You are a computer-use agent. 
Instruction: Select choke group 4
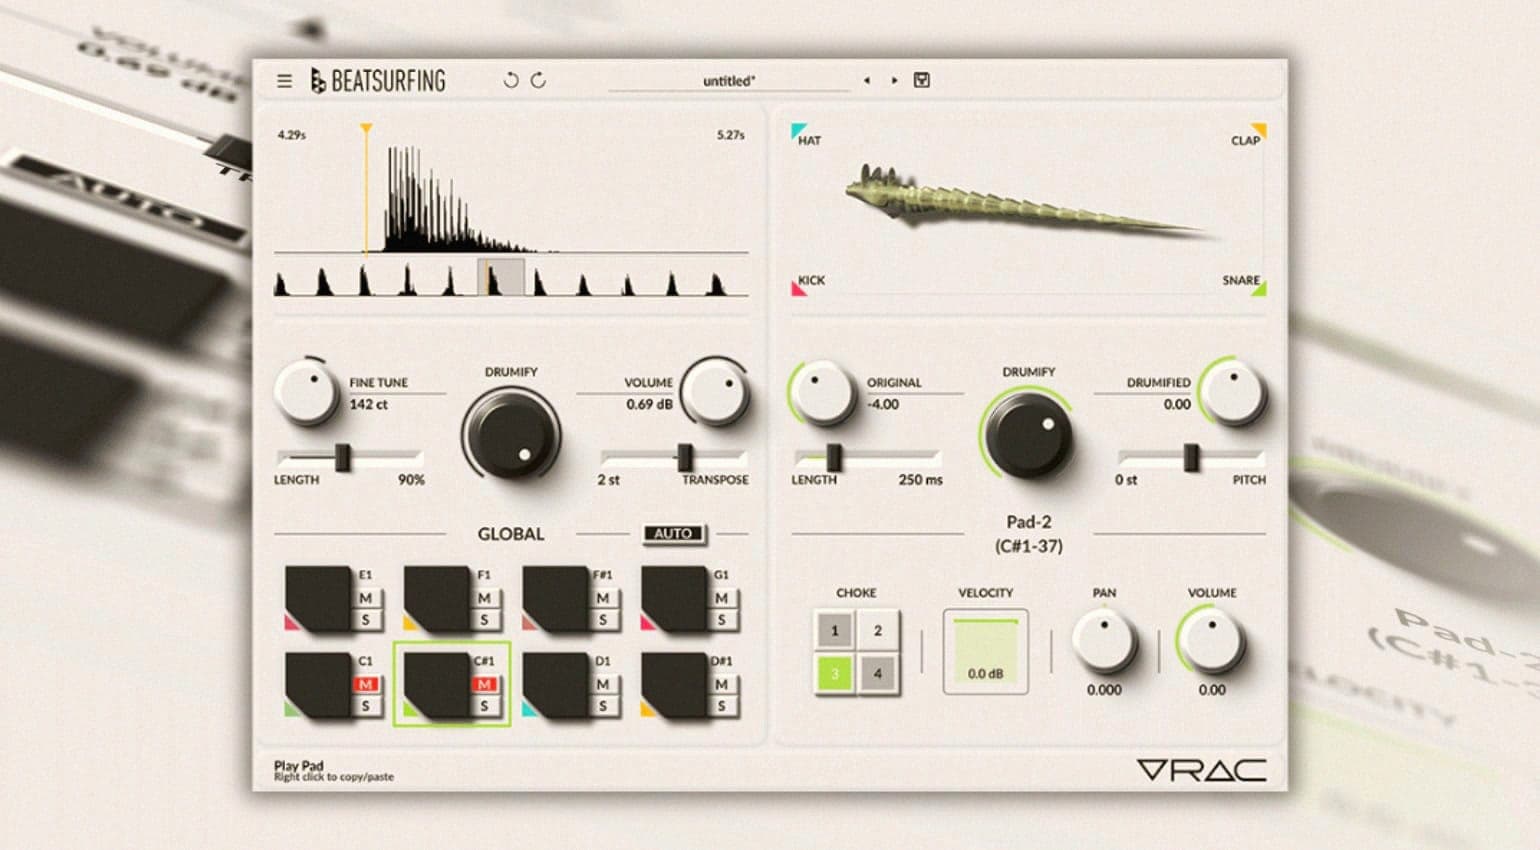point(878,674)
